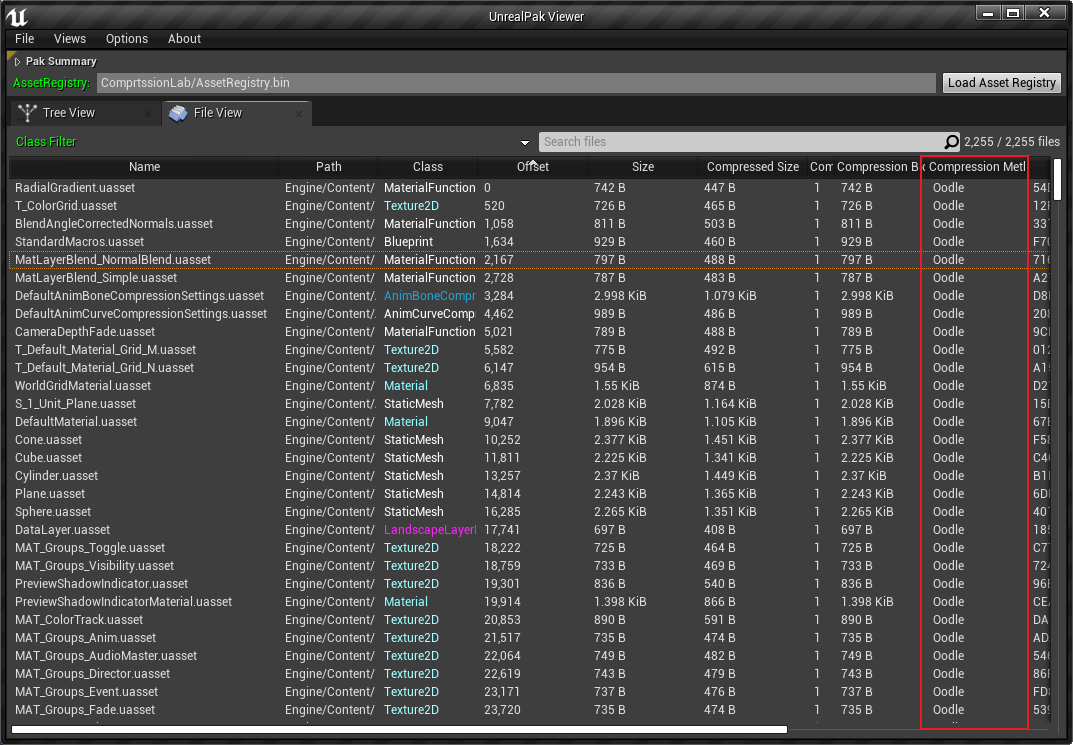Click the Load Asset Registry button

(x=1002, y=83)
